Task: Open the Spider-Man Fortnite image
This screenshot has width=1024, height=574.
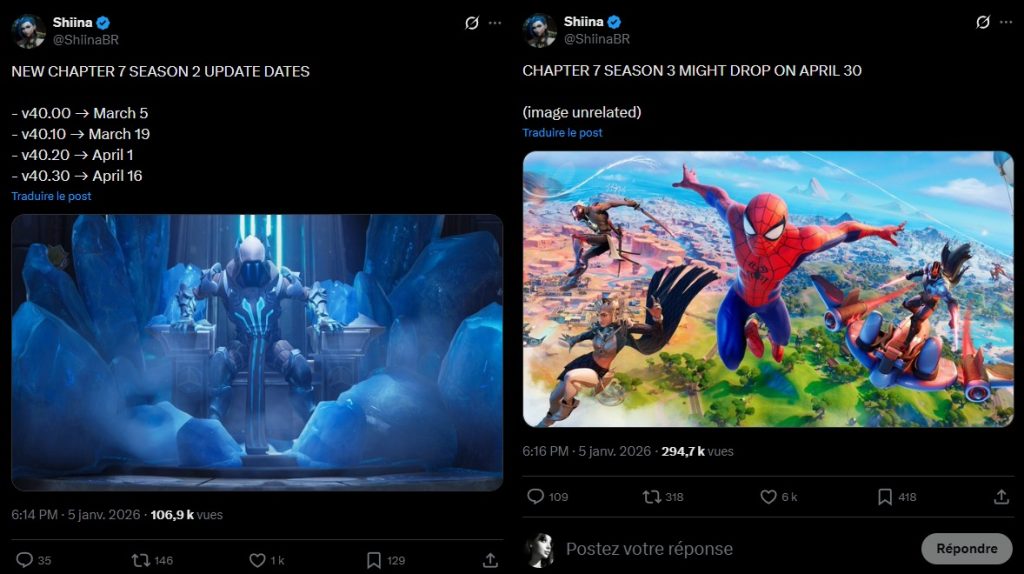Action: click(x=768, y=289)
